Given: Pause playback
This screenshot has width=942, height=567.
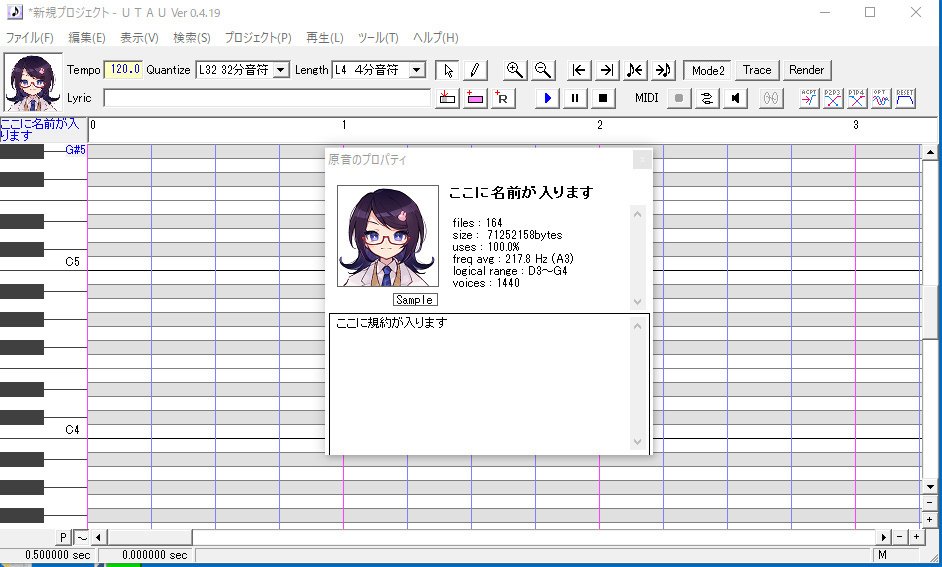Looking at the screenshot, I should click(x=575, y=98).
